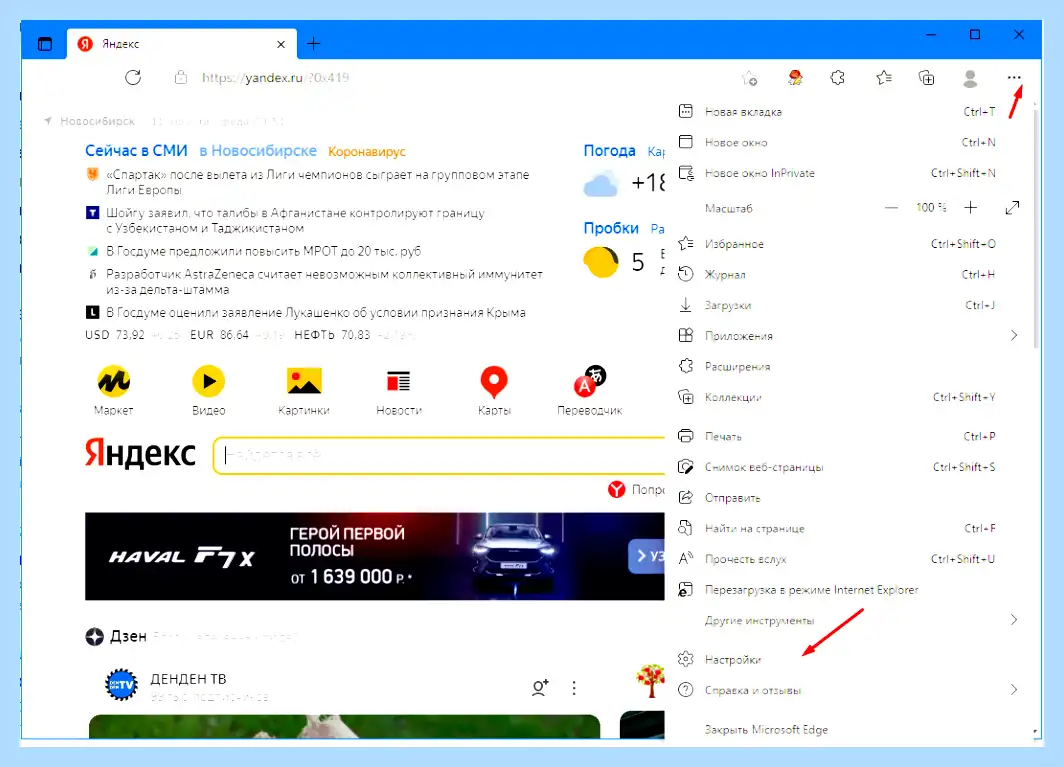Image resolution: width=1064 pixels, height=767 pixels.
Task: Open в Новосибирске news link
Action: click(258, 151)
